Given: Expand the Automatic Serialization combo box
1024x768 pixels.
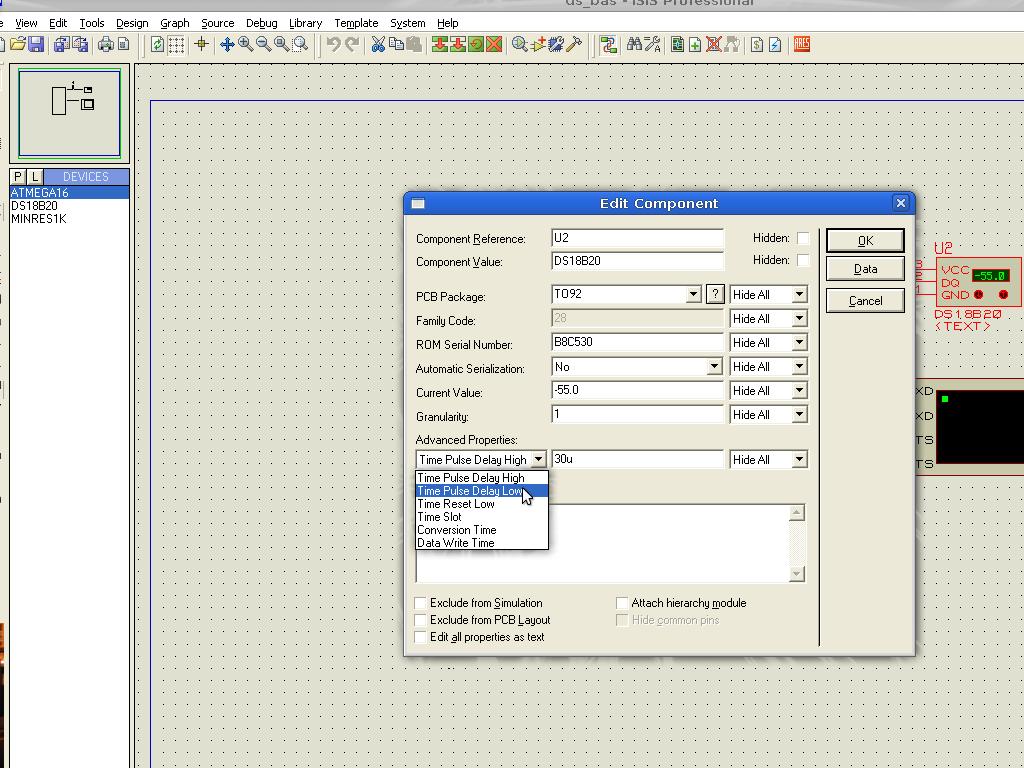Looking at the screenshot, I should coord(713,367).
